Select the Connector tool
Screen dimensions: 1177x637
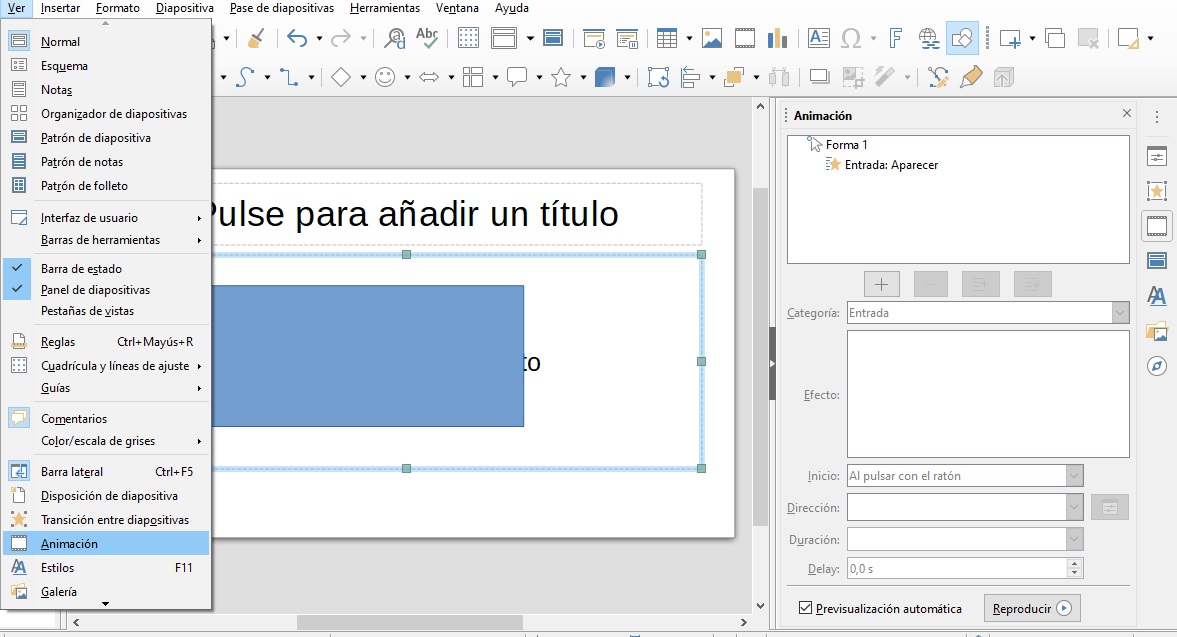pyautogui.click(x=289, y=77)
